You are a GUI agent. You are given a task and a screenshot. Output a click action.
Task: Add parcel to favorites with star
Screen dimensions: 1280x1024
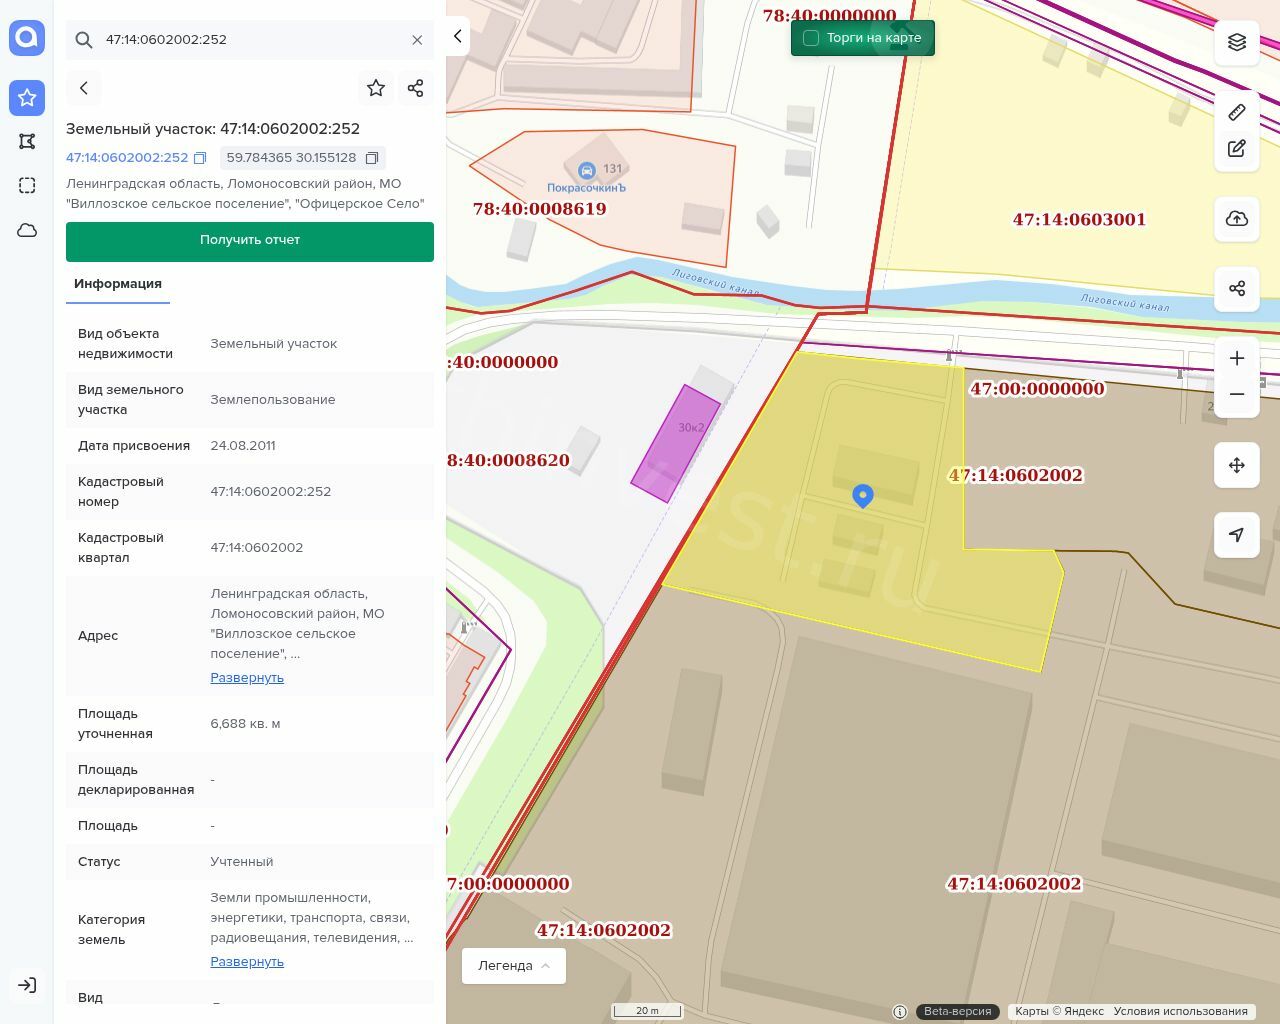click(376, 88)
